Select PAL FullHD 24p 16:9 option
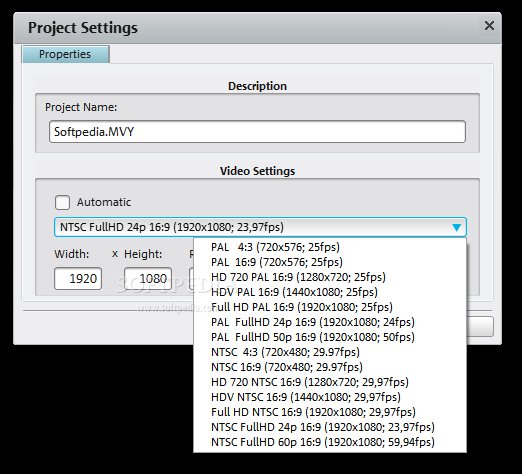The width and height of the screenshot is (522, 474). [x=330, y=322]
